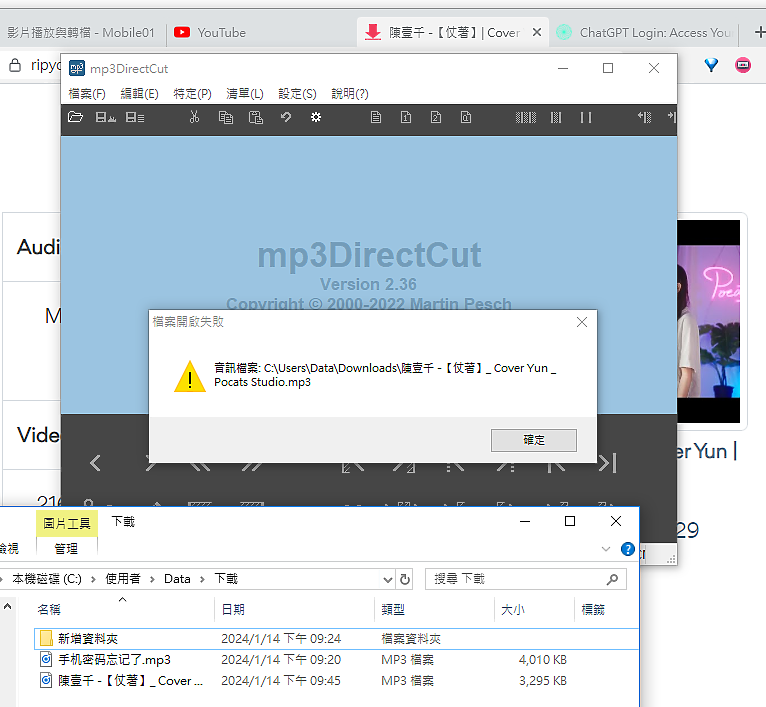Click 使用者 in breadcrumb path

pos(123,579)
